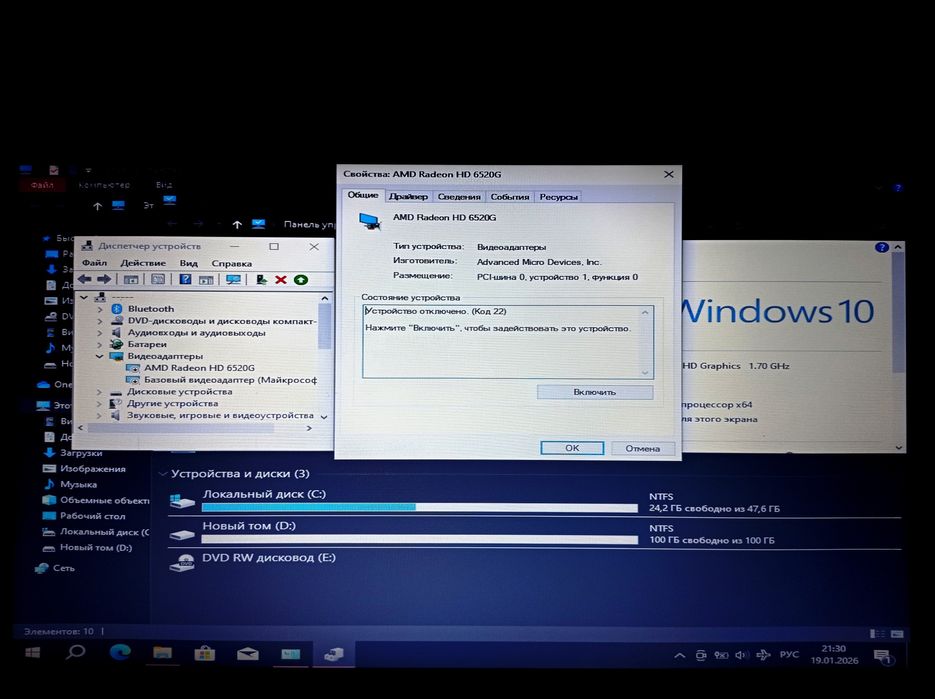Click OK in properties dialog
The image size is (935, 699).
pyautogui.click(x=572, y=448)
